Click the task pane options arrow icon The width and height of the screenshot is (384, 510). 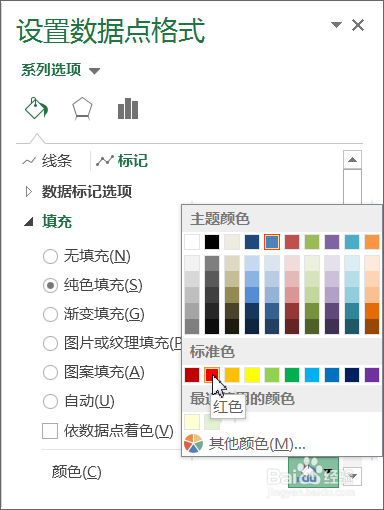point(336,25)
